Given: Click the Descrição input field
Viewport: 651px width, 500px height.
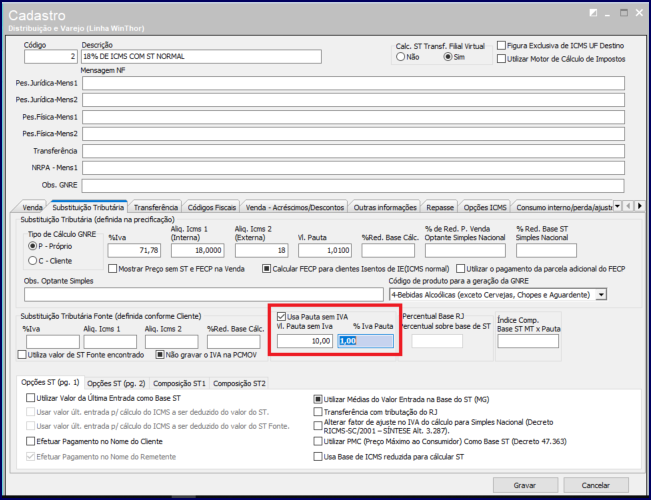Looking at the screenshot, I should 201,56.
